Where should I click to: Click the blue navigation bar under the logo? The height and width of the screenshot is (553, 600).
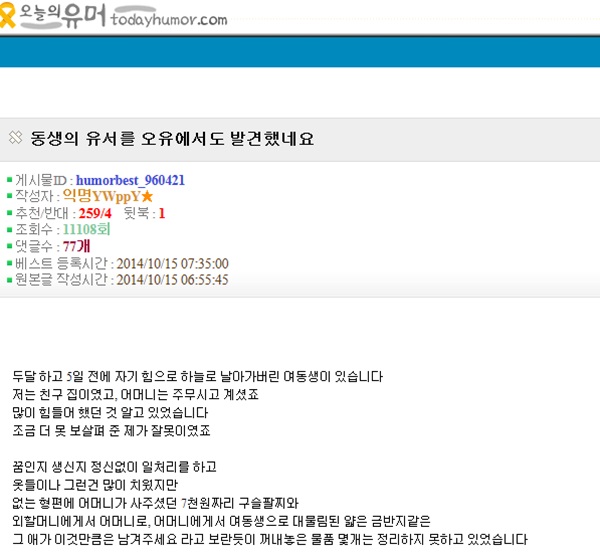point(300,52)
